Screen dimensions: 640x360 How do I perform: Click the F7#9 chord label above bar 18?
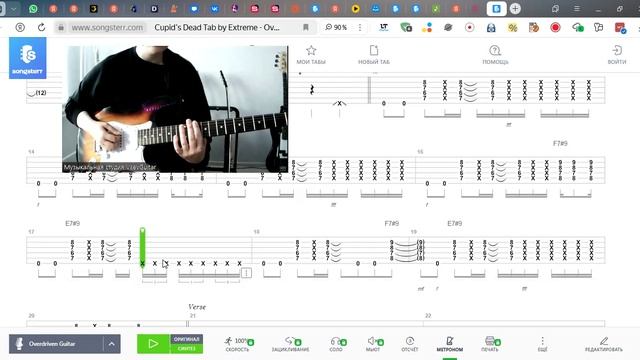[x=391, y=223]
